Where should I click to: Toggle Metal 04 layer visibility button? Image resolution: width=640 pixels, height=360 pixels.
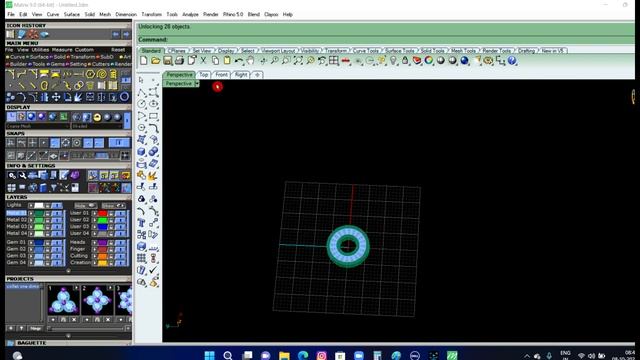(56, 233)
